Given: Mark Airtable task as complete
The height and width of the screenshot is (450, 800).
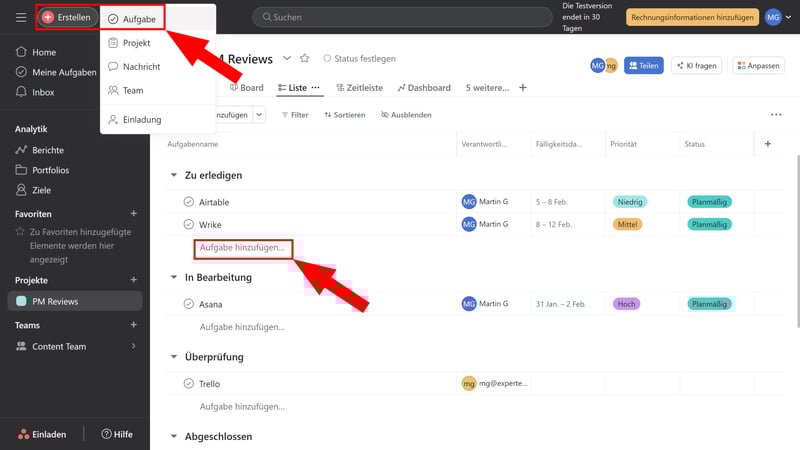Looking at the screenshot, I should [x=188, y=202].
